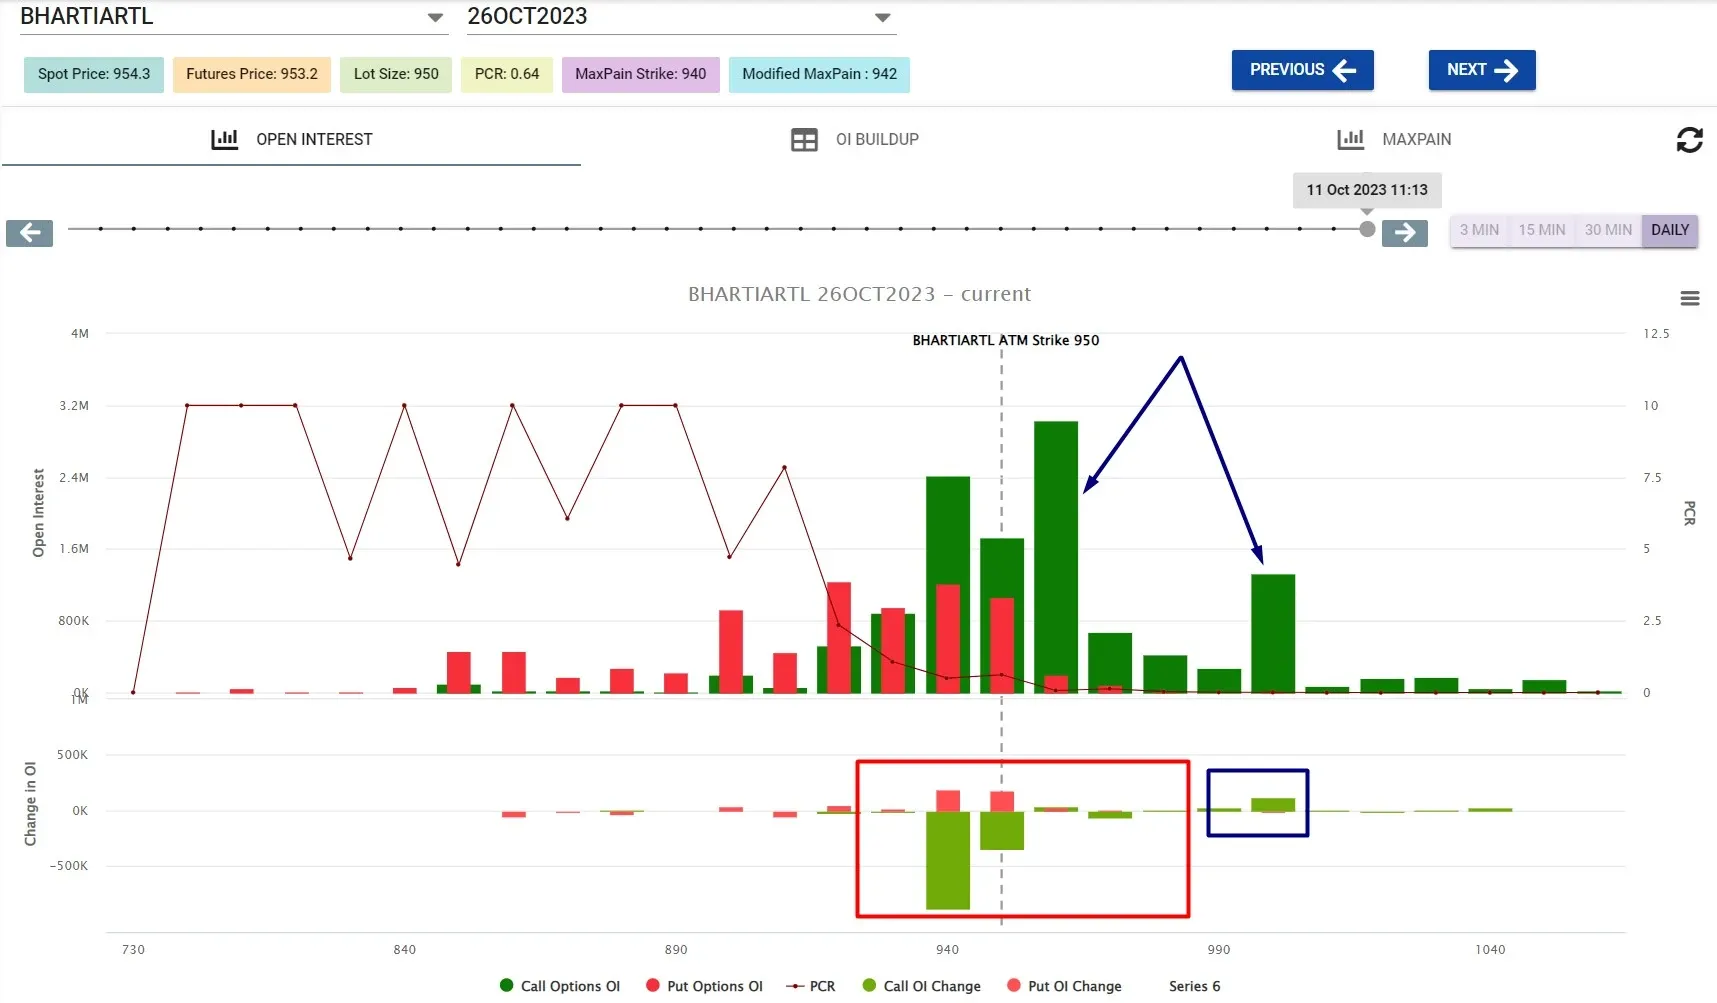Toggle Call OI Change legend series
Viewport: 1717px width, 1003px height.
(x=921, y=986)
